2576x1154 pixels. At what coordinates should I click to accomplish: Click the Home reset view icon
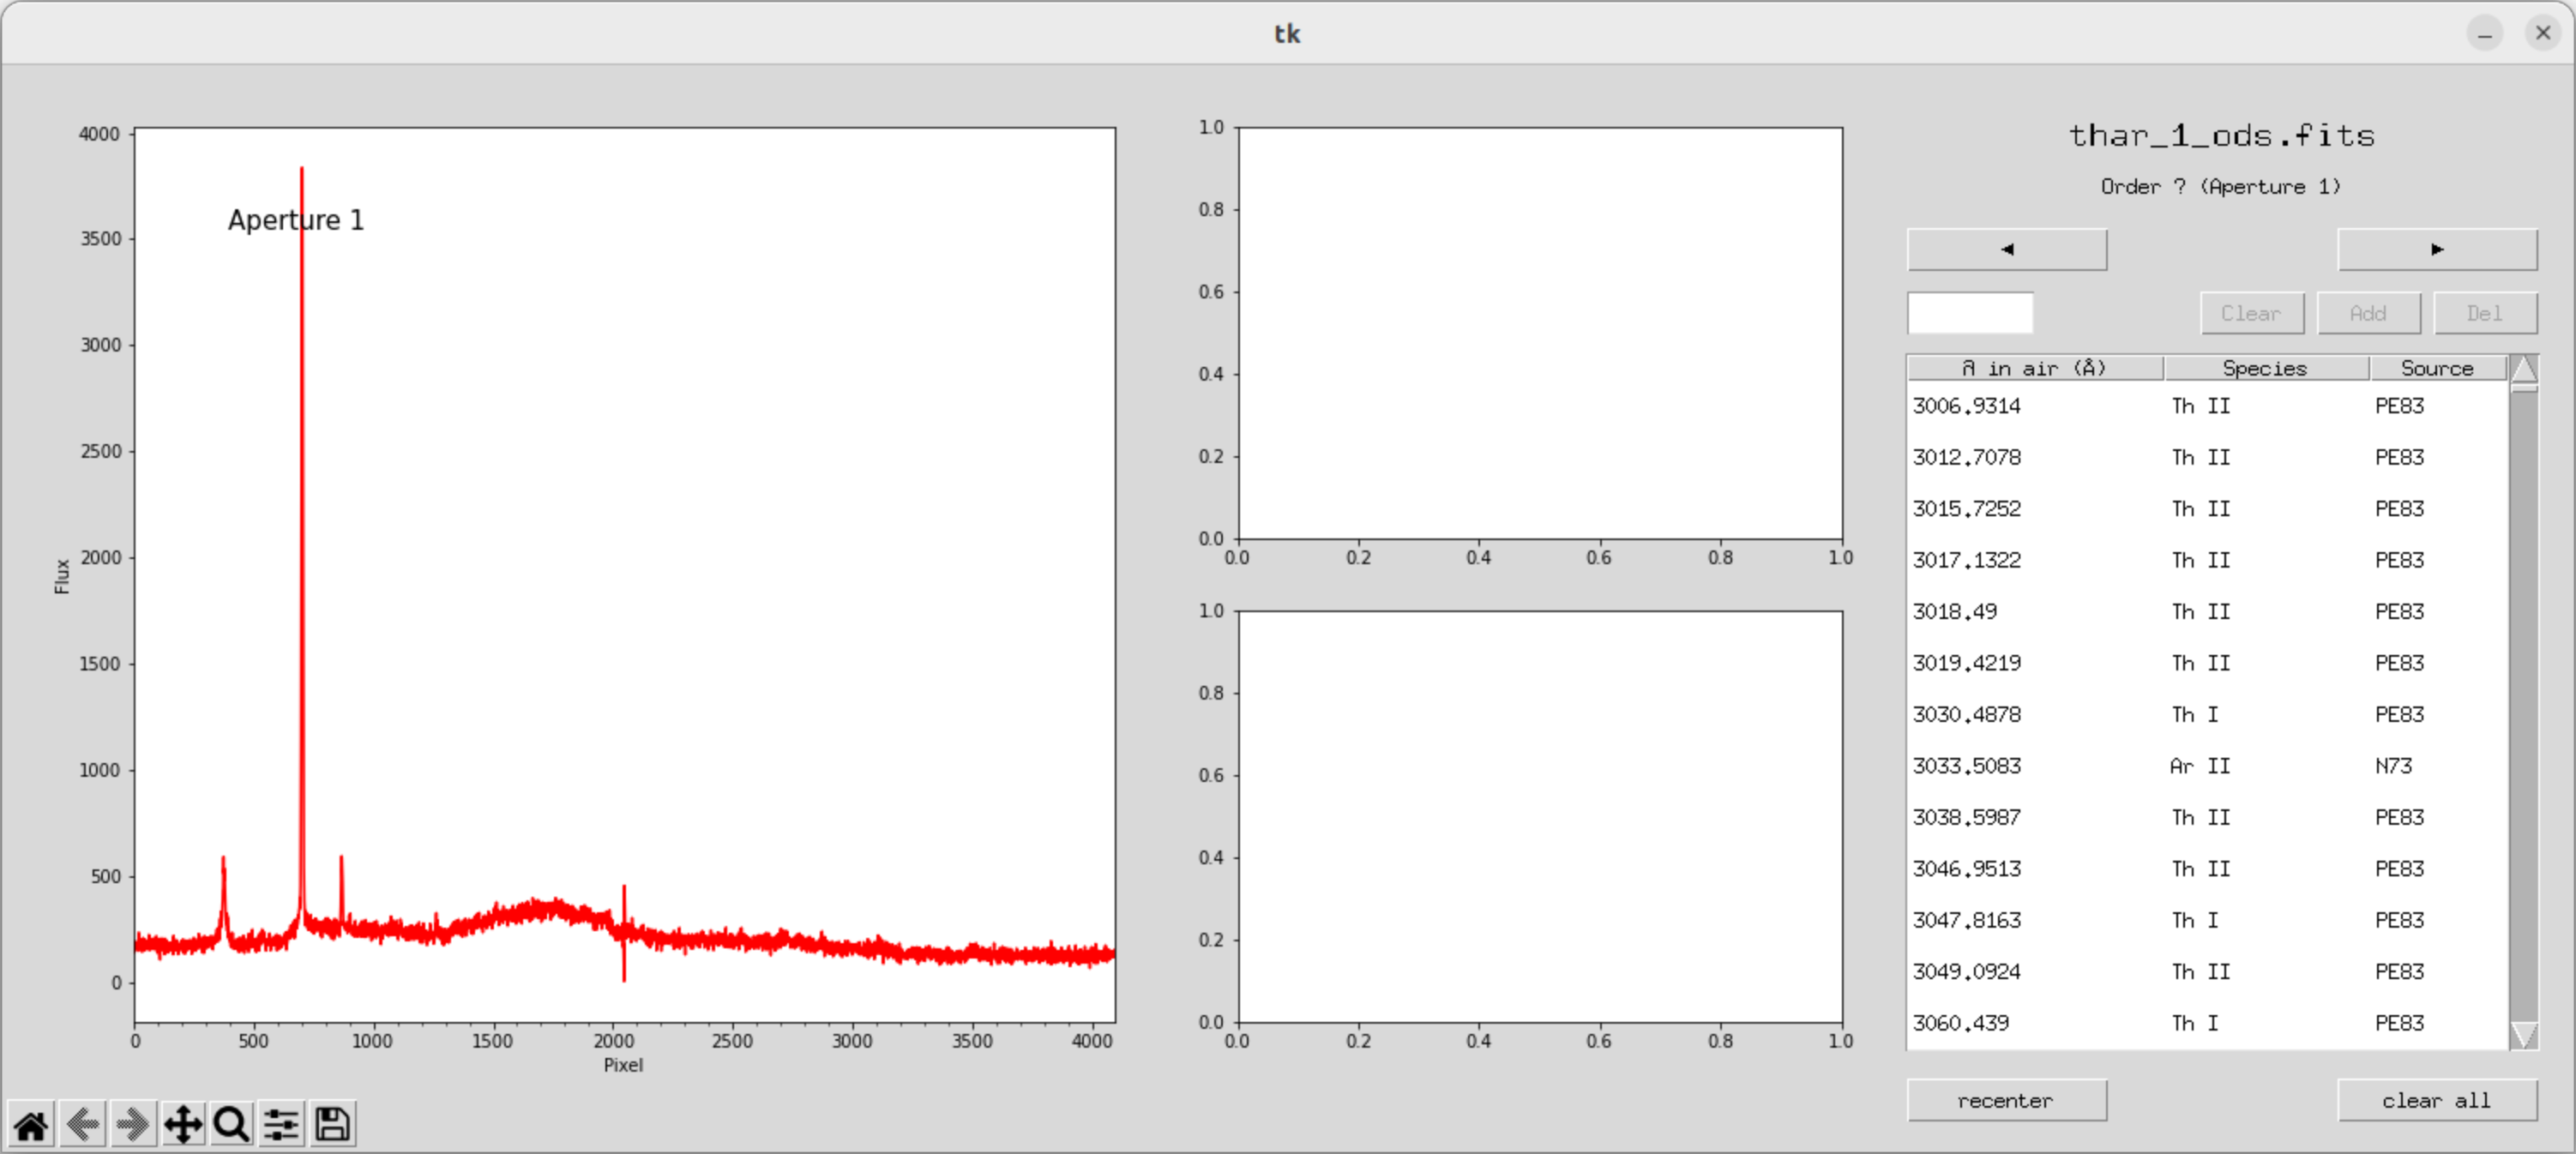coord(31,1124)
